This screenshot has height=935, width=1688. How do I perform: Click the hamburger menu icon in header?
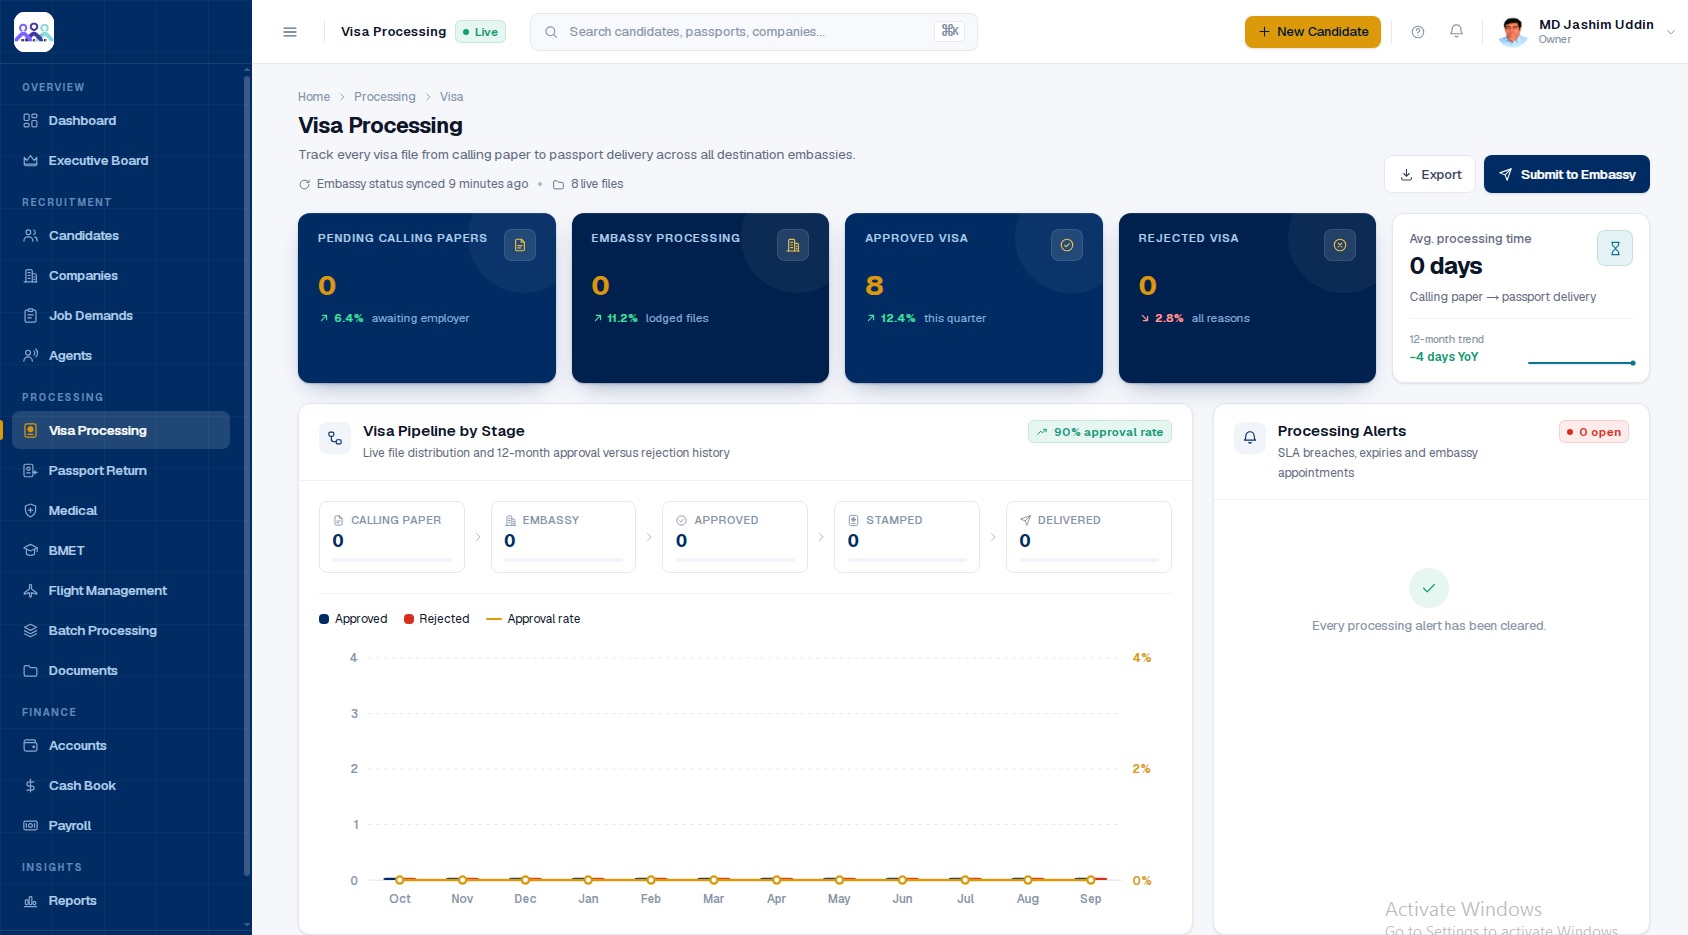tap(290, 32)
